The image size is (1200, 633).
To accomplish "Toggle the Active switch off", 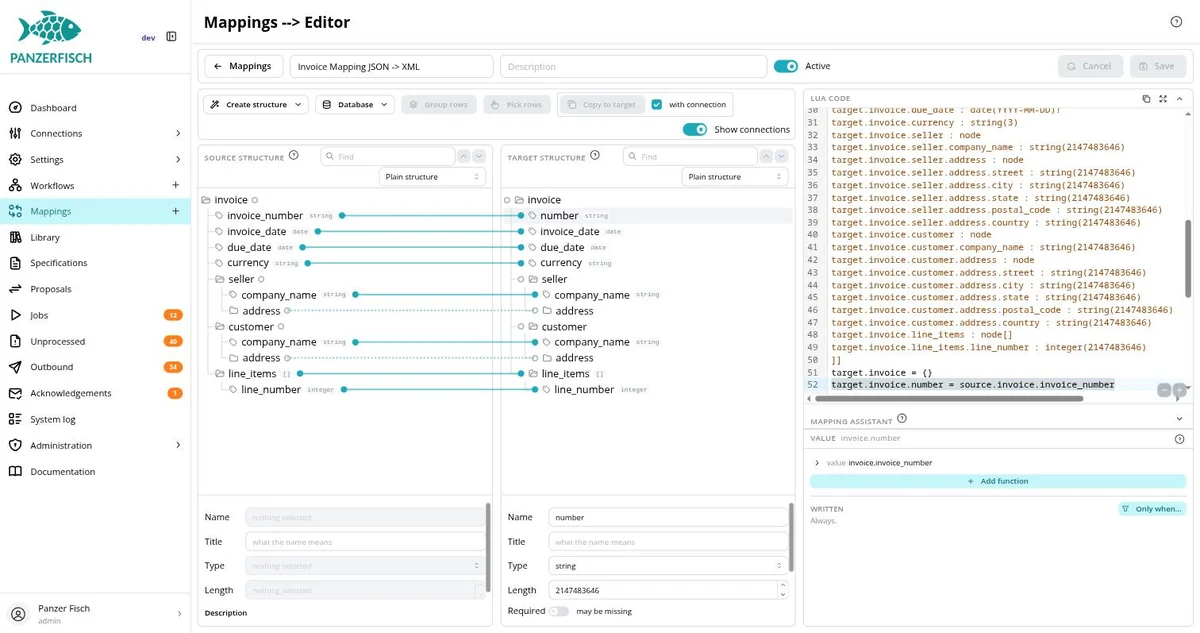I will (x=786, y=66).
